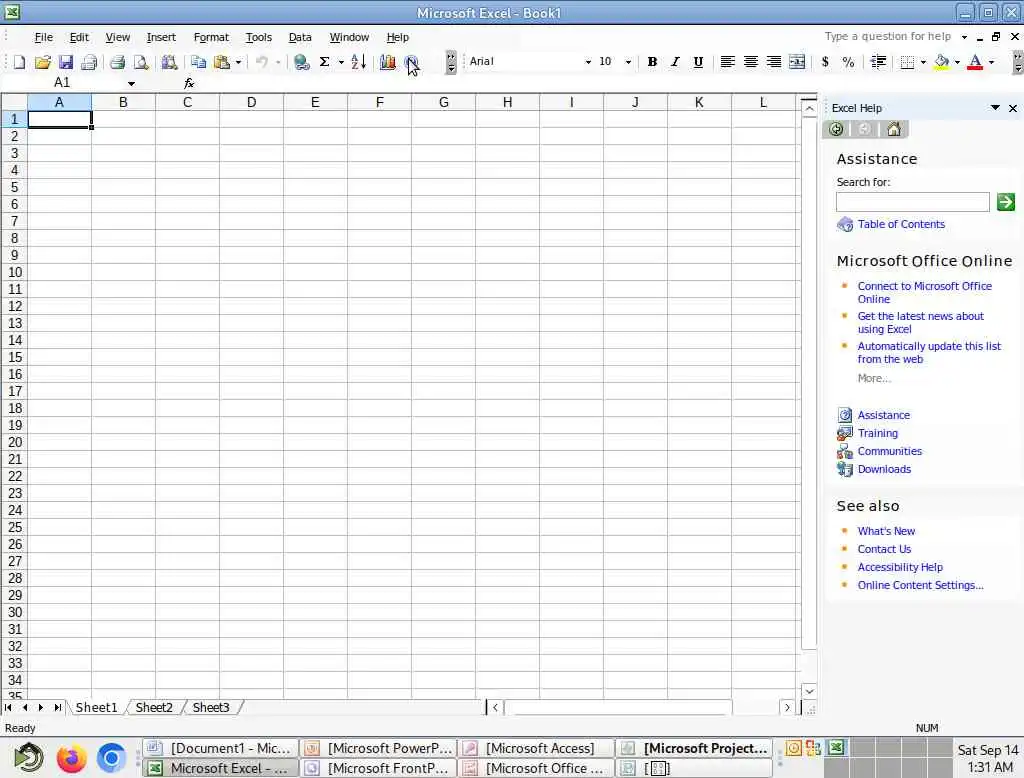Toggle Italic formatting
The image size is (1024, 778).
click(x=675, y=62)
